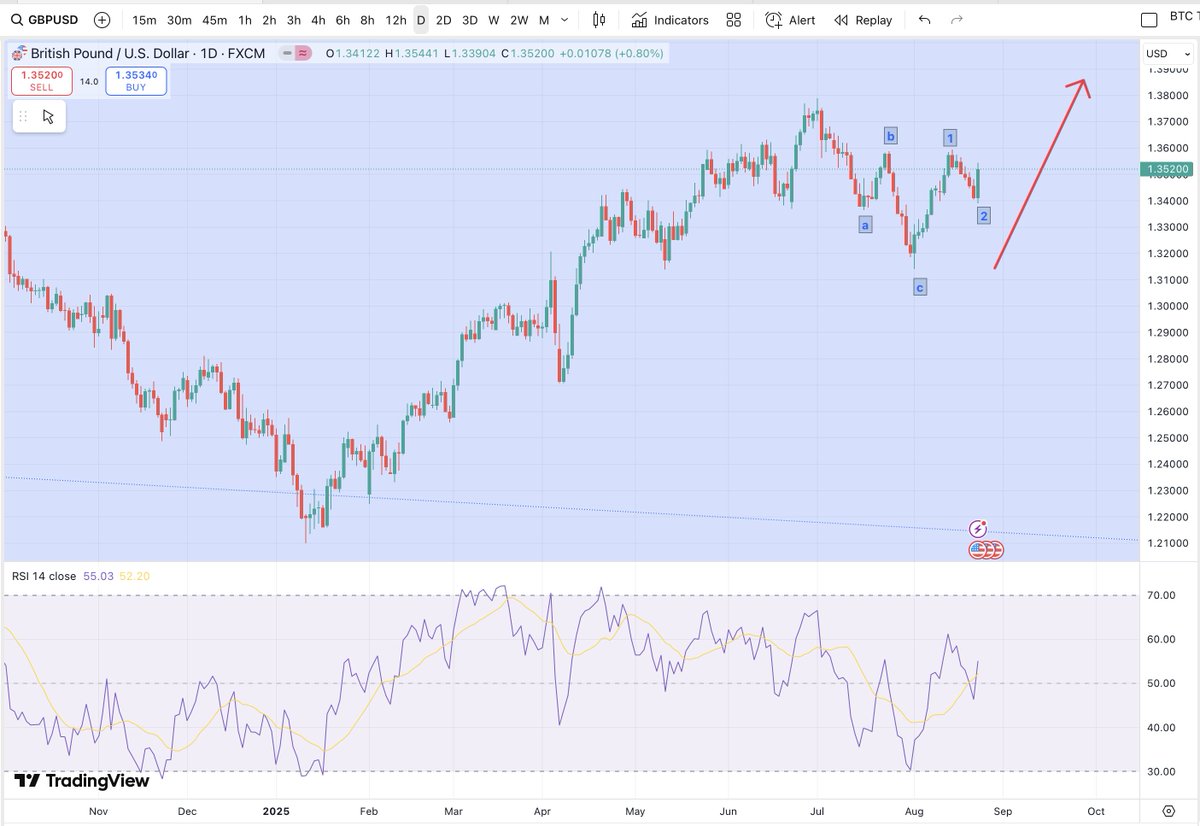Open the Indicators panel
The width and height of the screenshot is (1200, 826).
669,19
